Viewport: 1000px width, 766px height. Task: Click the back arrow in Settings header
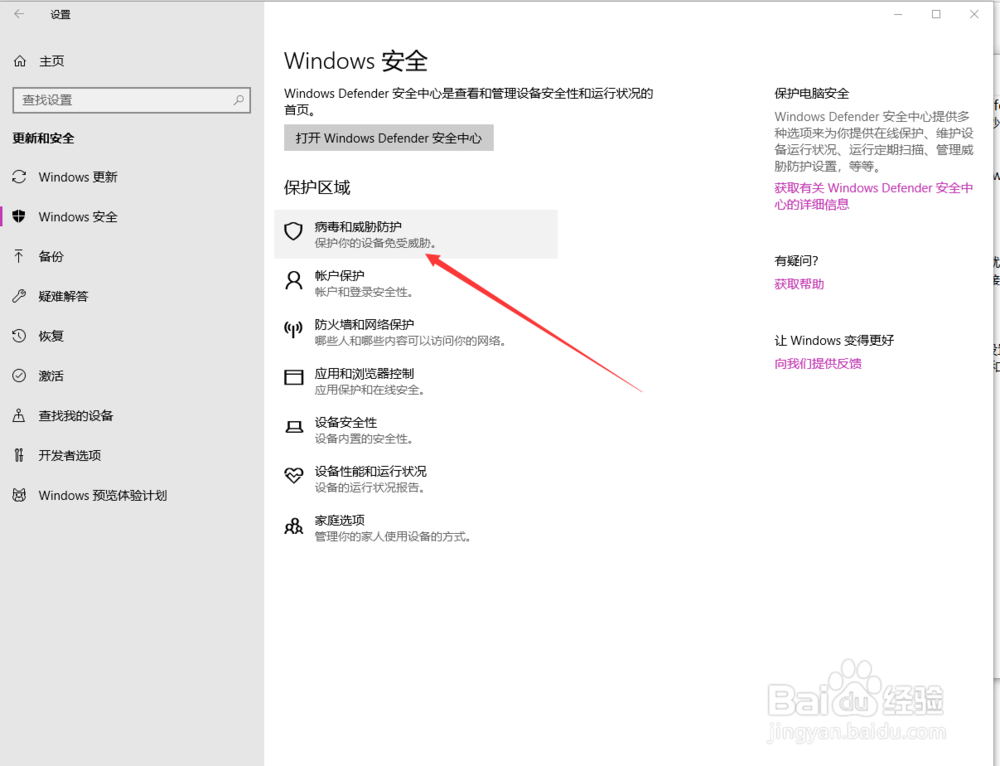point(19,14)
